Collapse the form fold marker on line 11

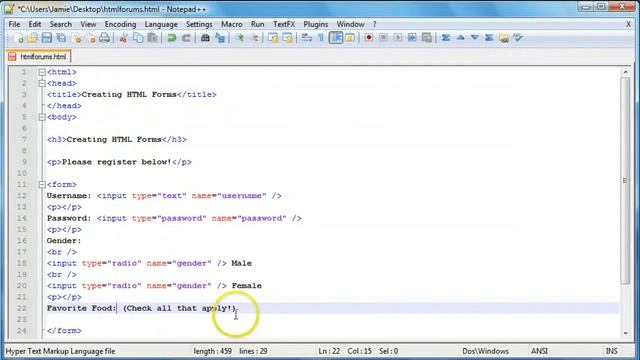(42, 185)
